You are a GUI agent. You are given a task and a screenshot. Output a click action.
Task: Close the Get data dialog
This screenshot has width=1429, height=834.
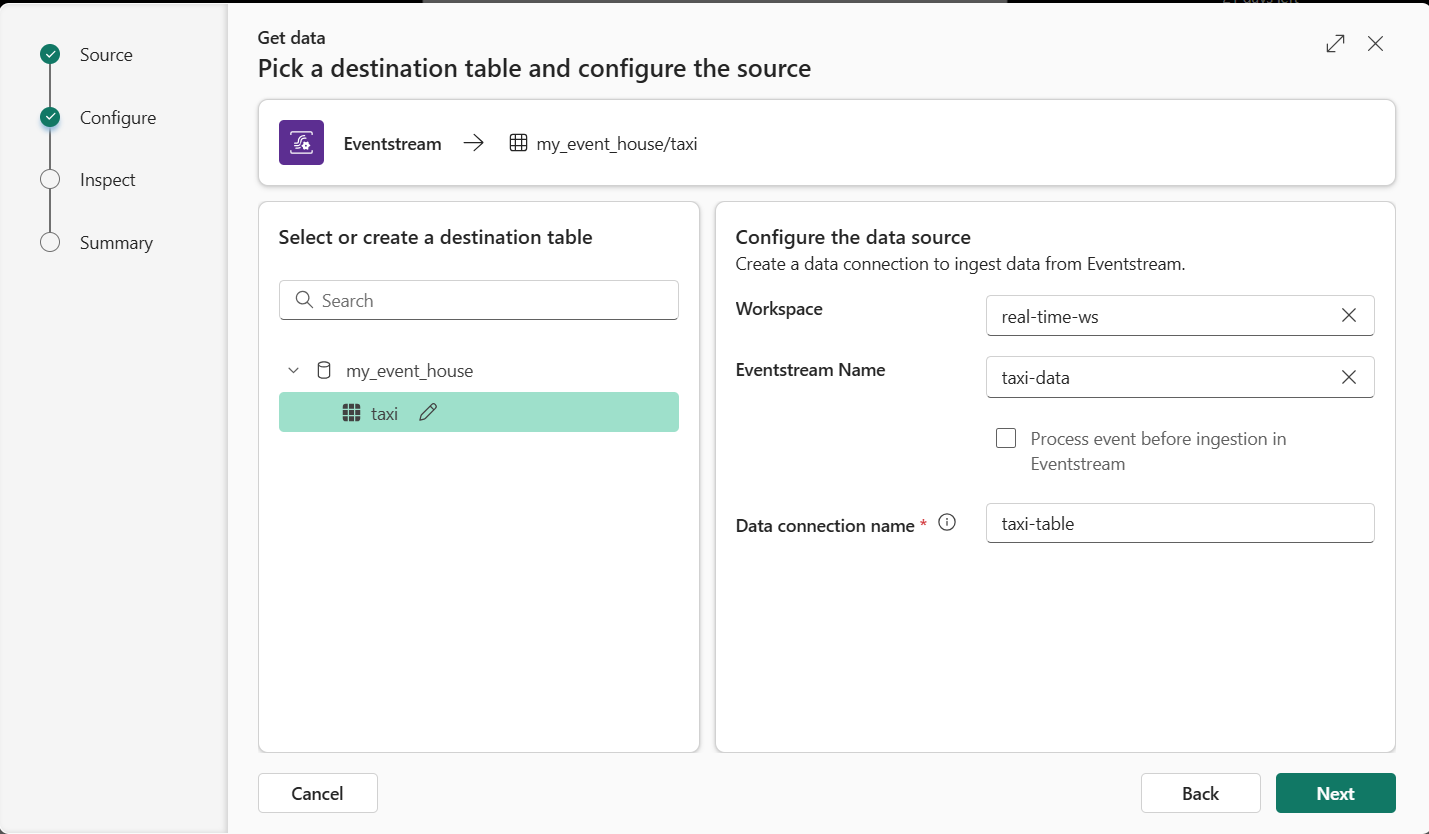pyautogui.click(x=1375, y=44)
